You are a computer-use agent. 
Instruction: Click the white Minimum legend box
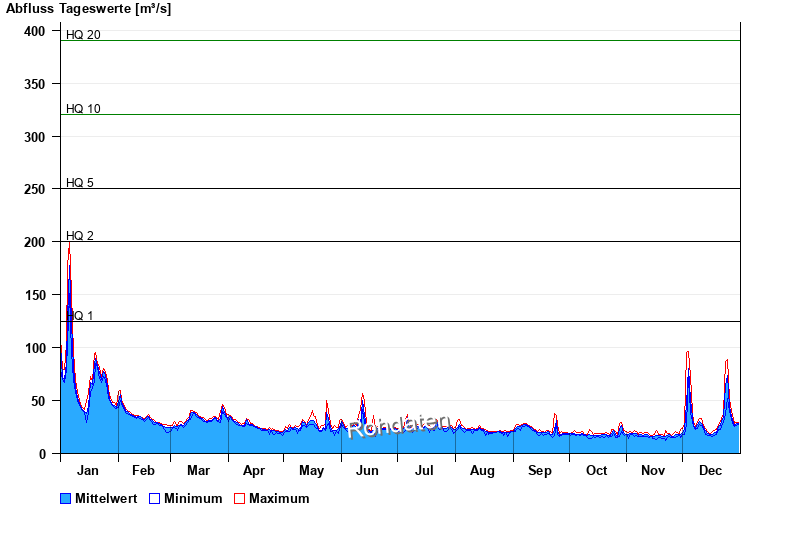(154, 498)
